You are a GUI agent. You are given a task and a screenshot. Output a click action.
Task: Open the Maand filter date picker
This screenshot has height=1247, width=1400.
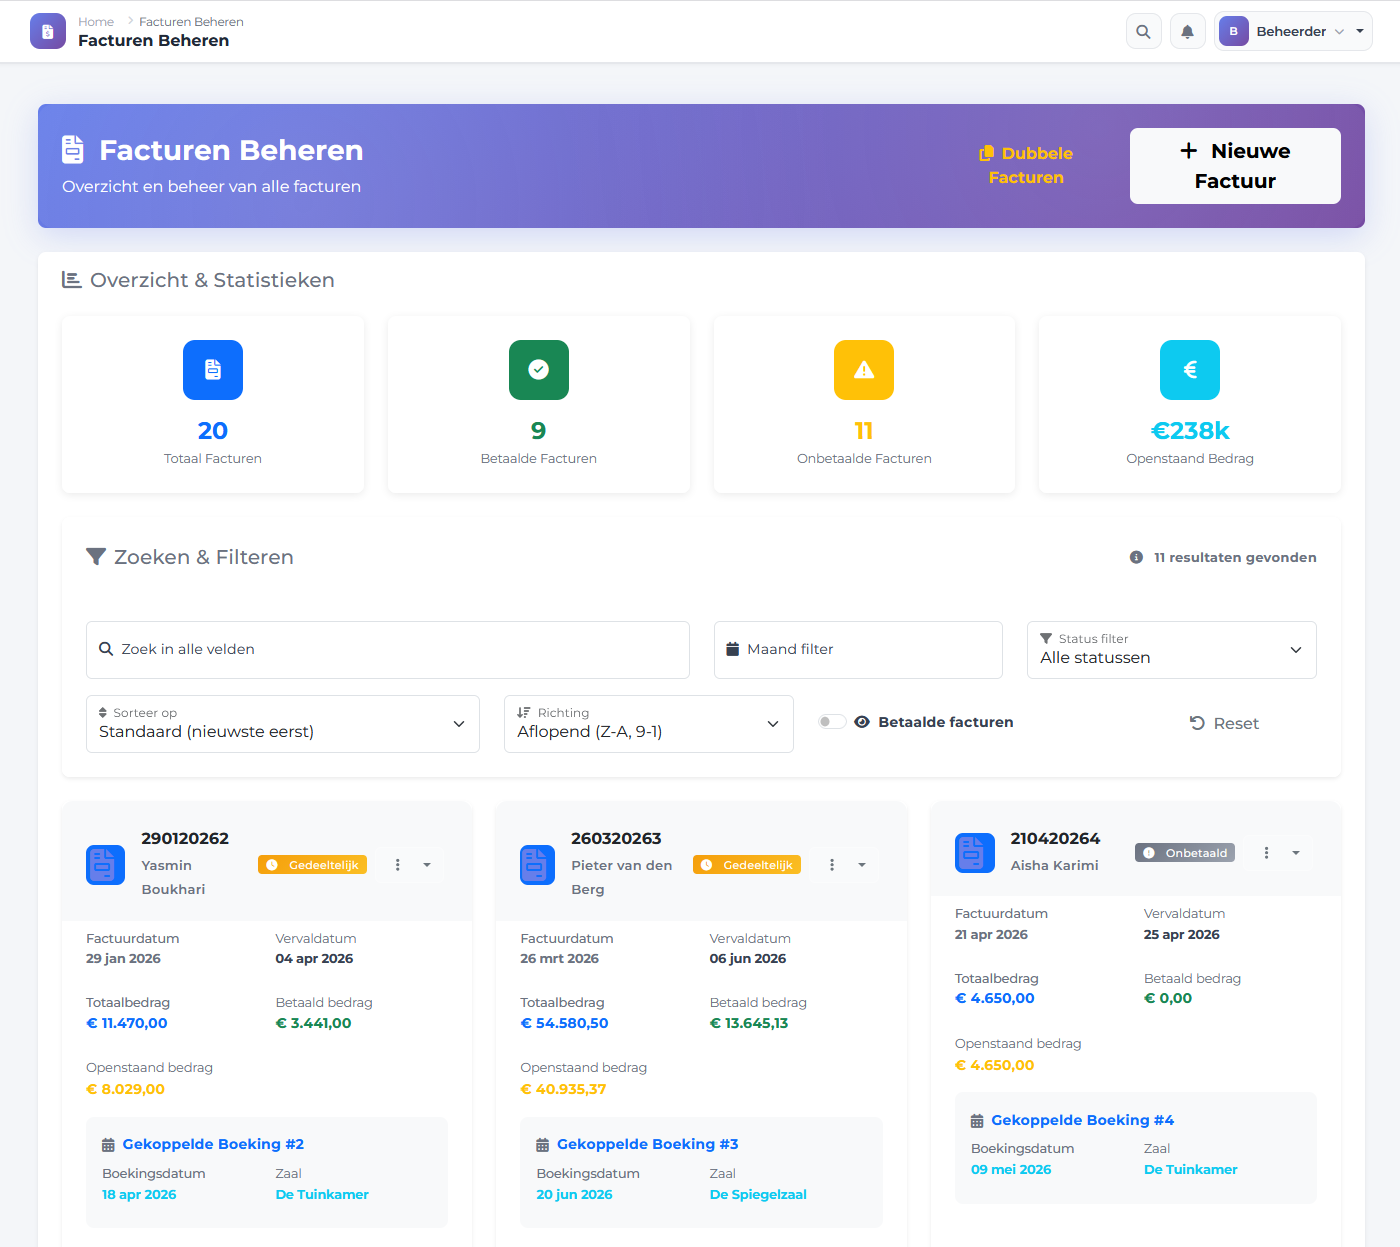(858, 650)
